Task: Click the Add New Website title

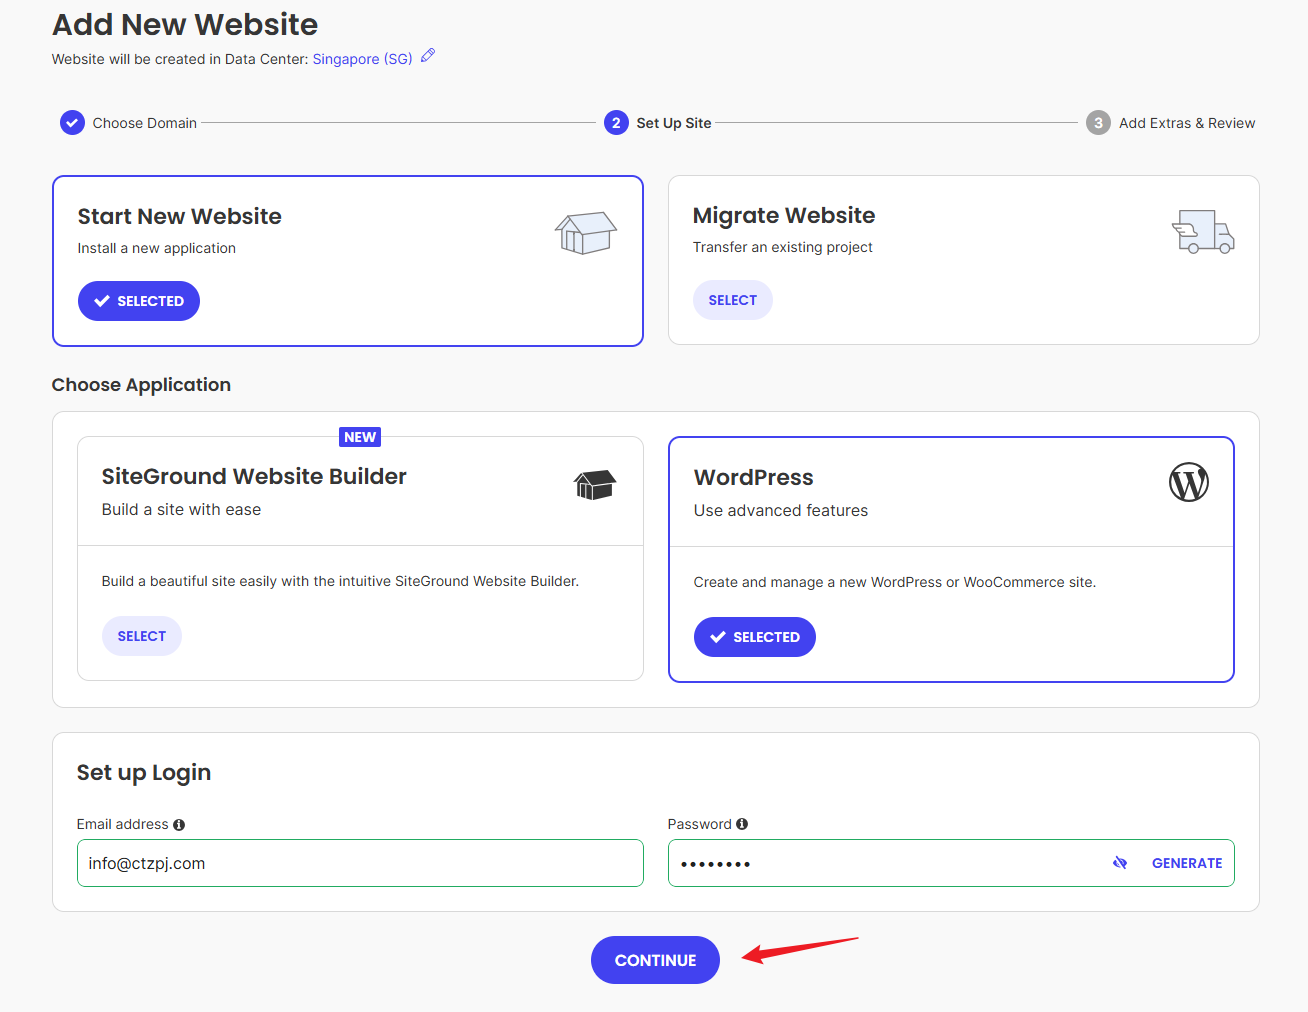Action: [185, 24]
